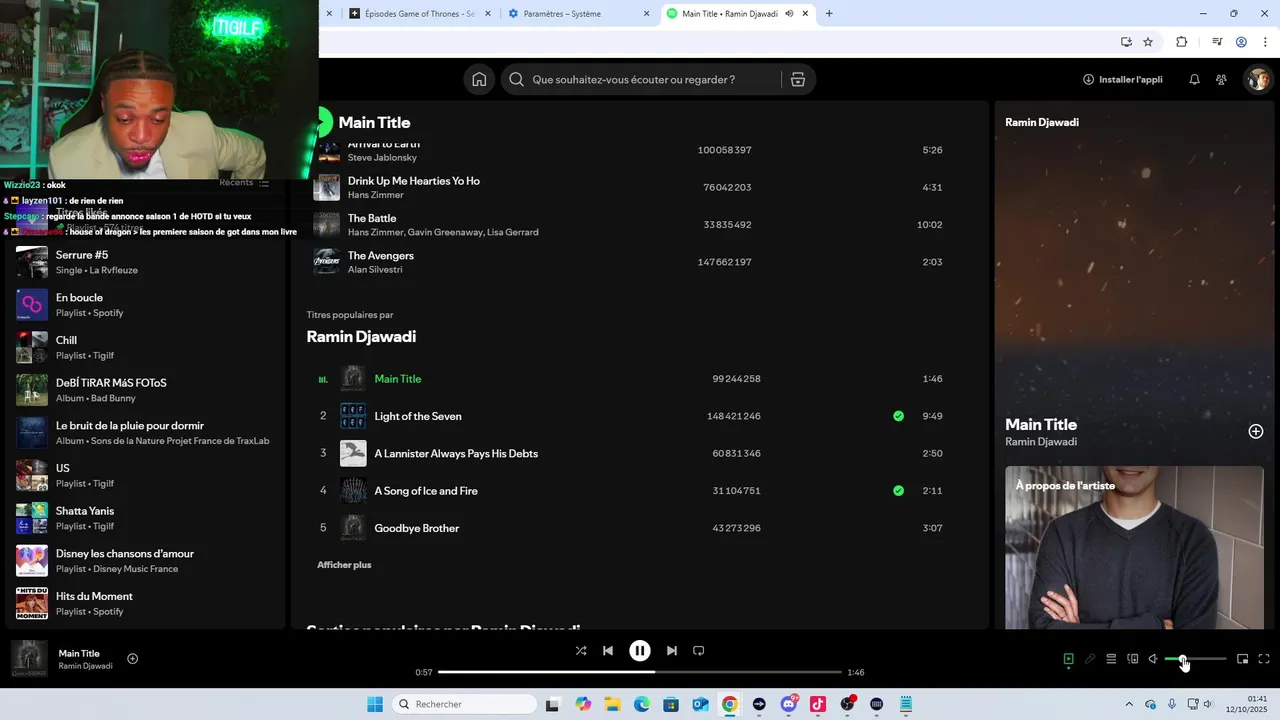Click the search field 'Que souhaitez-vous écouter'
Image resolution: width=1280 pixels, height=720 pixels.
[641, 80]
